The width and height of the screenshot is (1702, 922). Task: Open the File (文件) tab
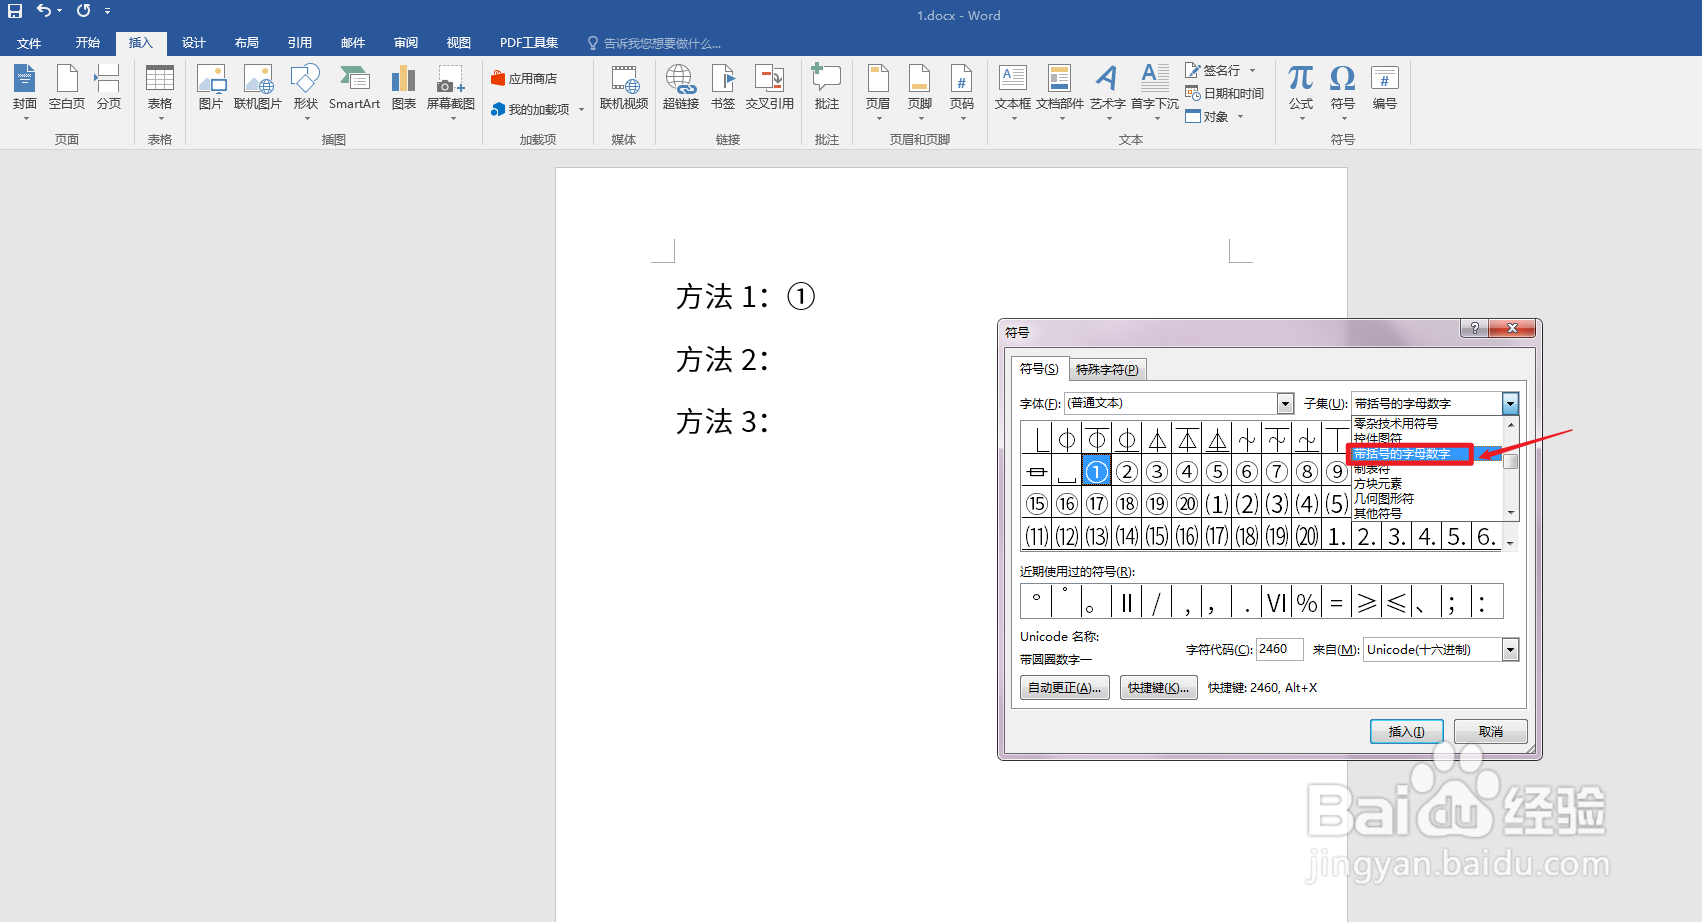[29, 43]
